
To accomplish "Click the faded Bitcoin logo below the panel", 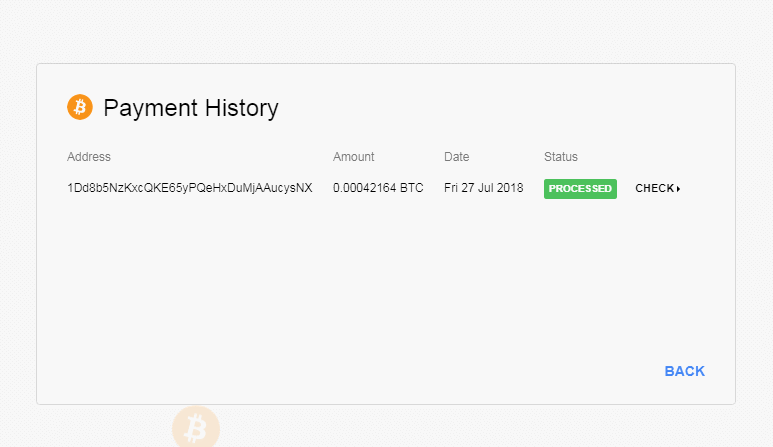I will [195, 428].
